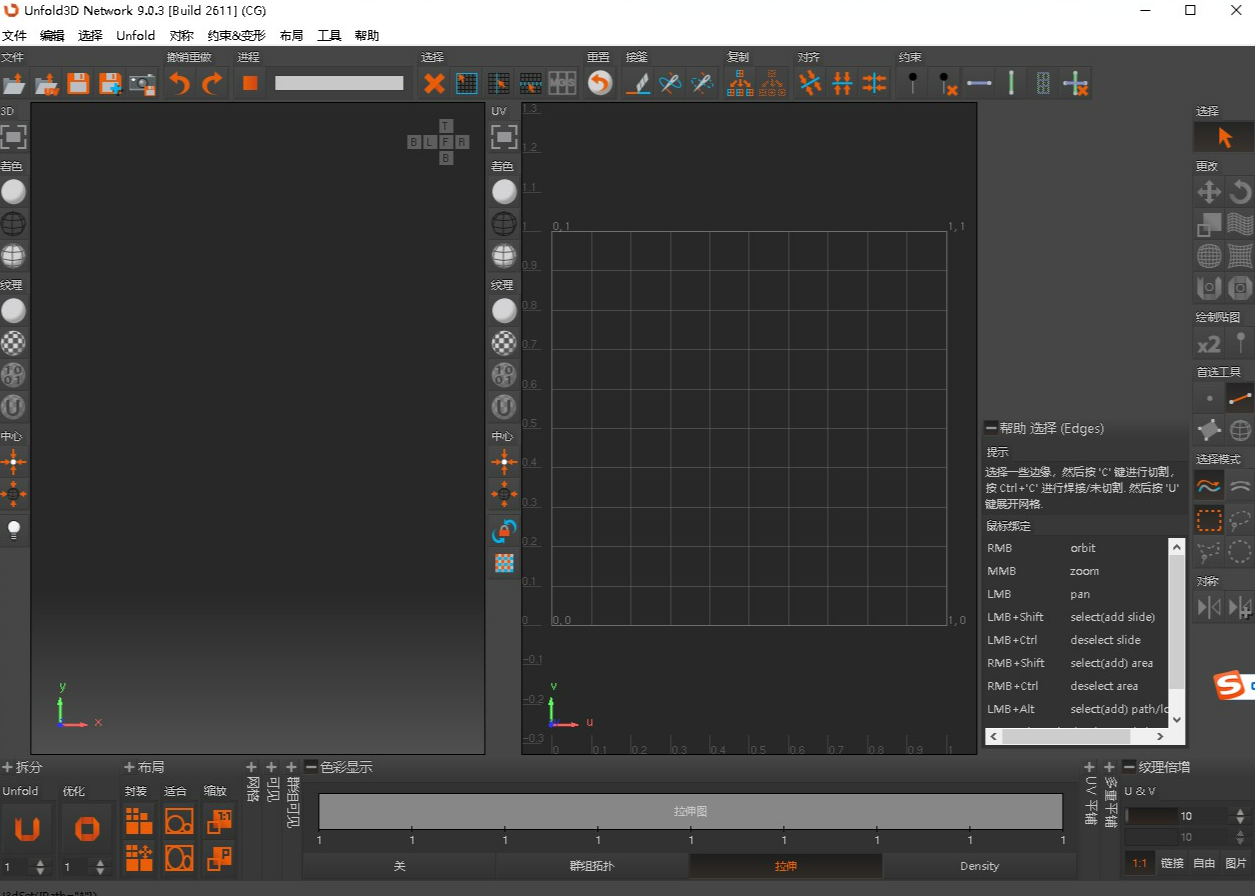
Task: Expand the 布局 panel plus sign
Action: coord(129,767)
